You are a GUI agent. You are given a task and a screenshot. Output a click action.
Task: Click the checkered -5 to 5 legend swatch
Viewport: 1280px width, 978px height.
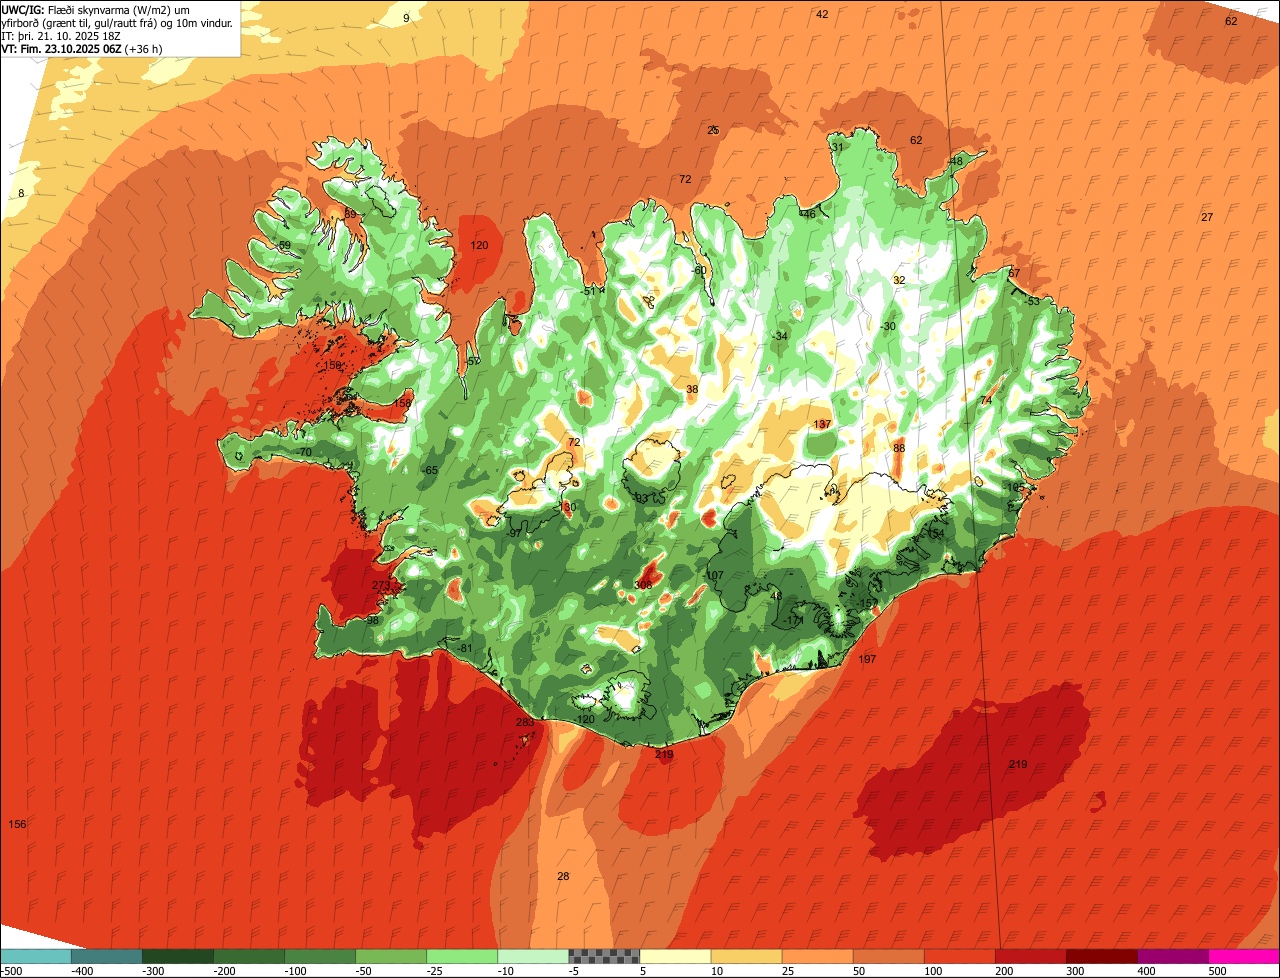point(603,956)
